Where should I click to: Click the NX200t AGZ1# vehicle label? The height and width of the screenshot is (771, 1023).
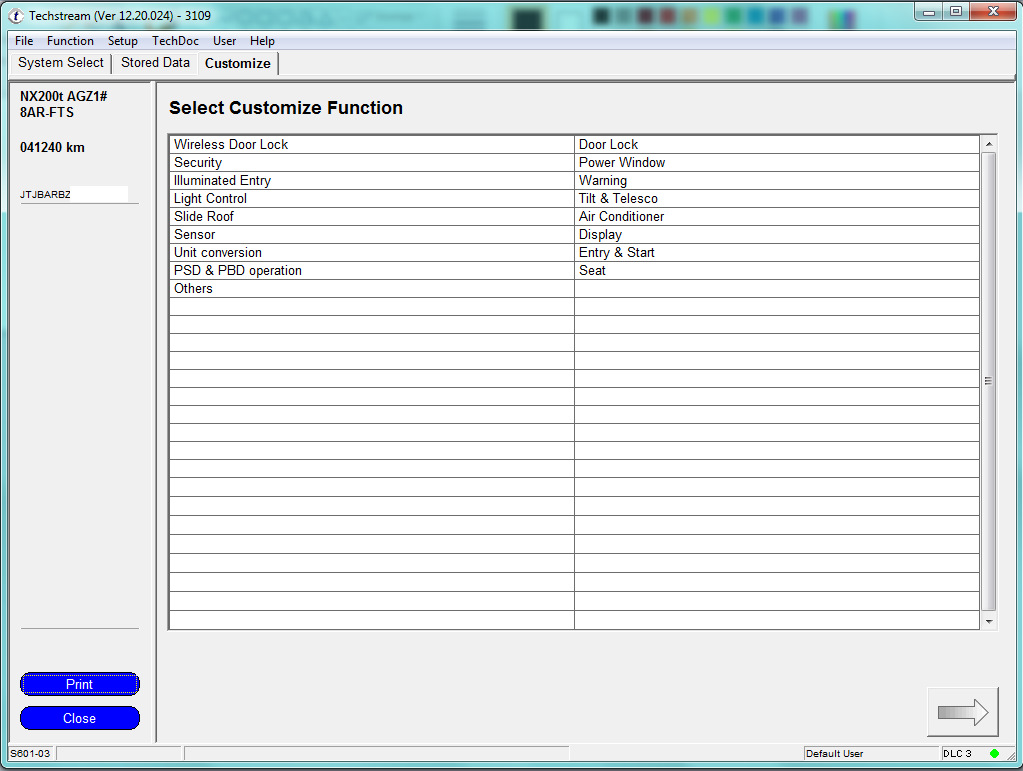[63, 96]
